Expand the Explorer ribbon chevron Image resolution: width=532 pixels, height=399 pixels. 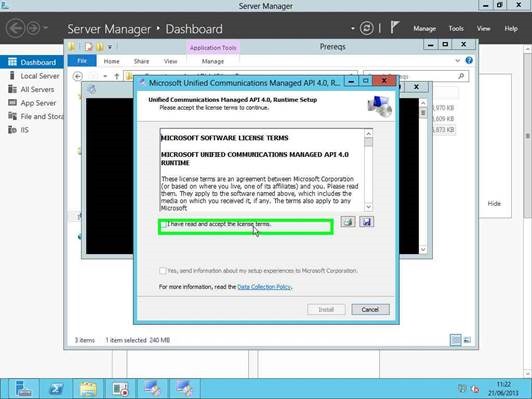(x=457, y=61)
